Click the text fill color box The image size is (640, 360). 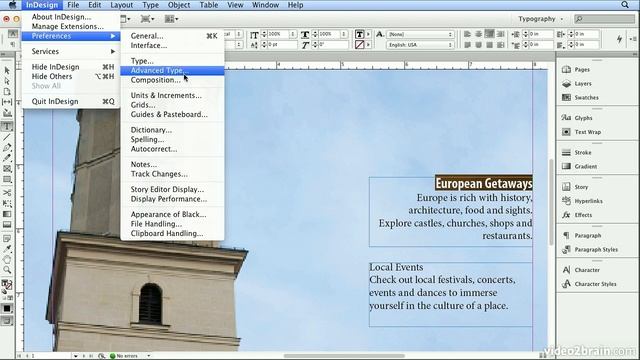[360, 34]
